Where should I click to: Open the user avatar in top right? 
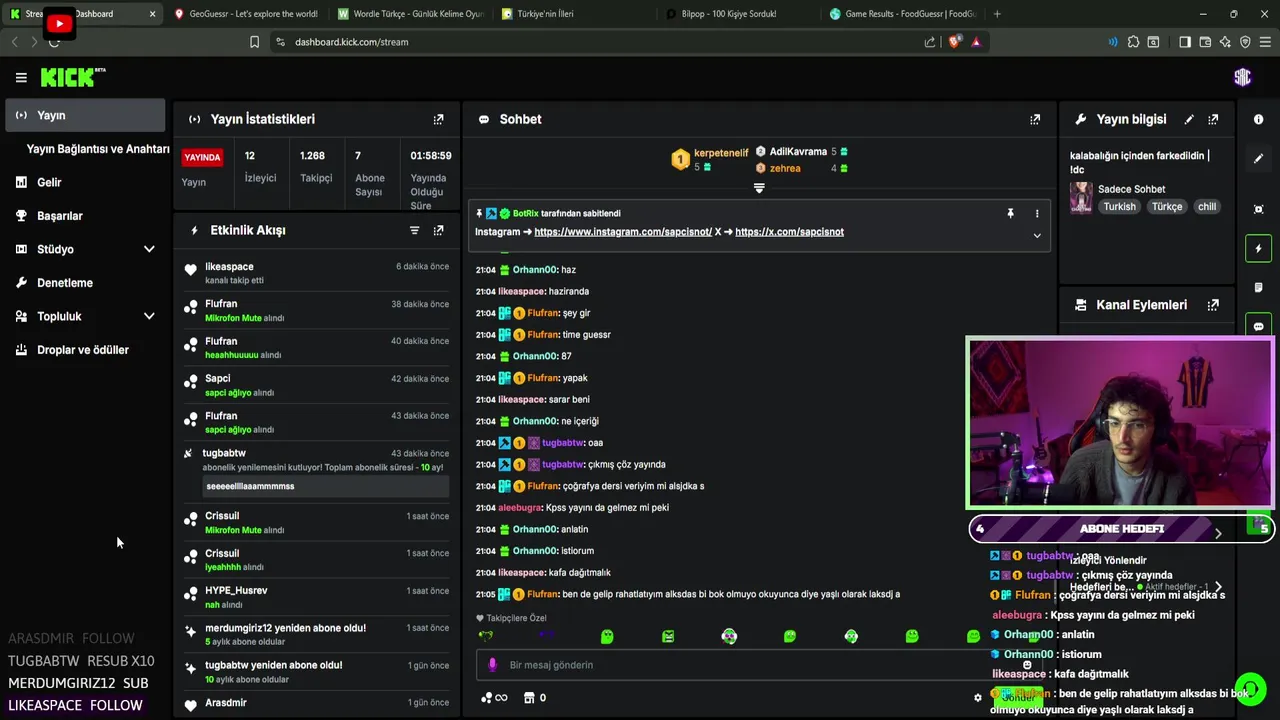click(1242, 78)
